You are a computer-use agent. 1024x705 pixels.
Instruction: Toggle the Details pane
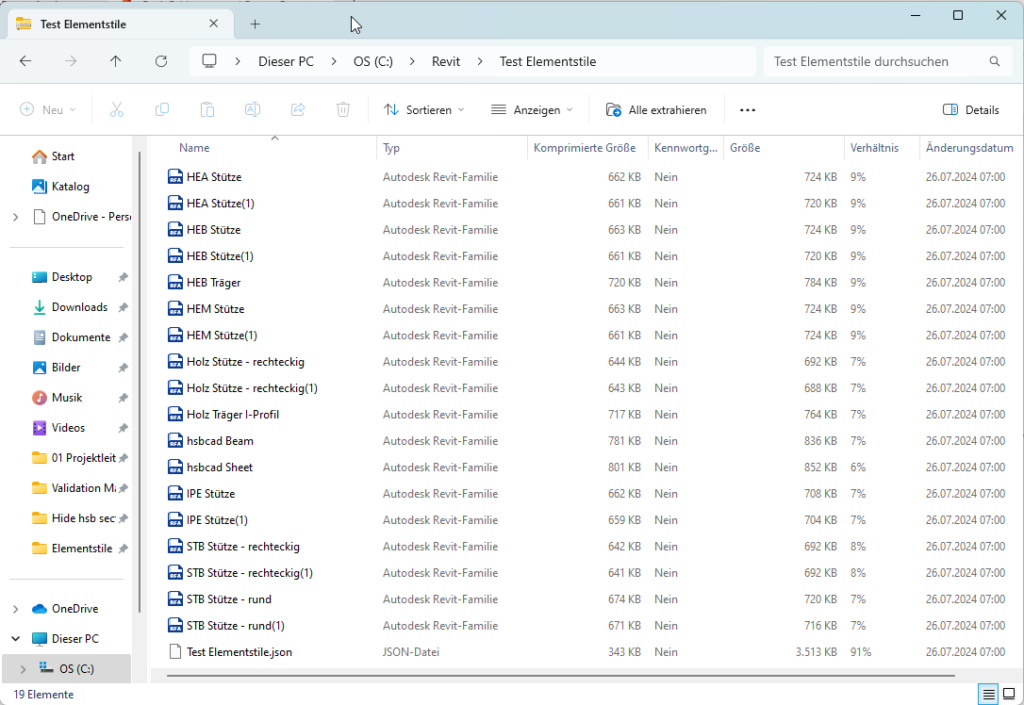click(x=970, y=110)
